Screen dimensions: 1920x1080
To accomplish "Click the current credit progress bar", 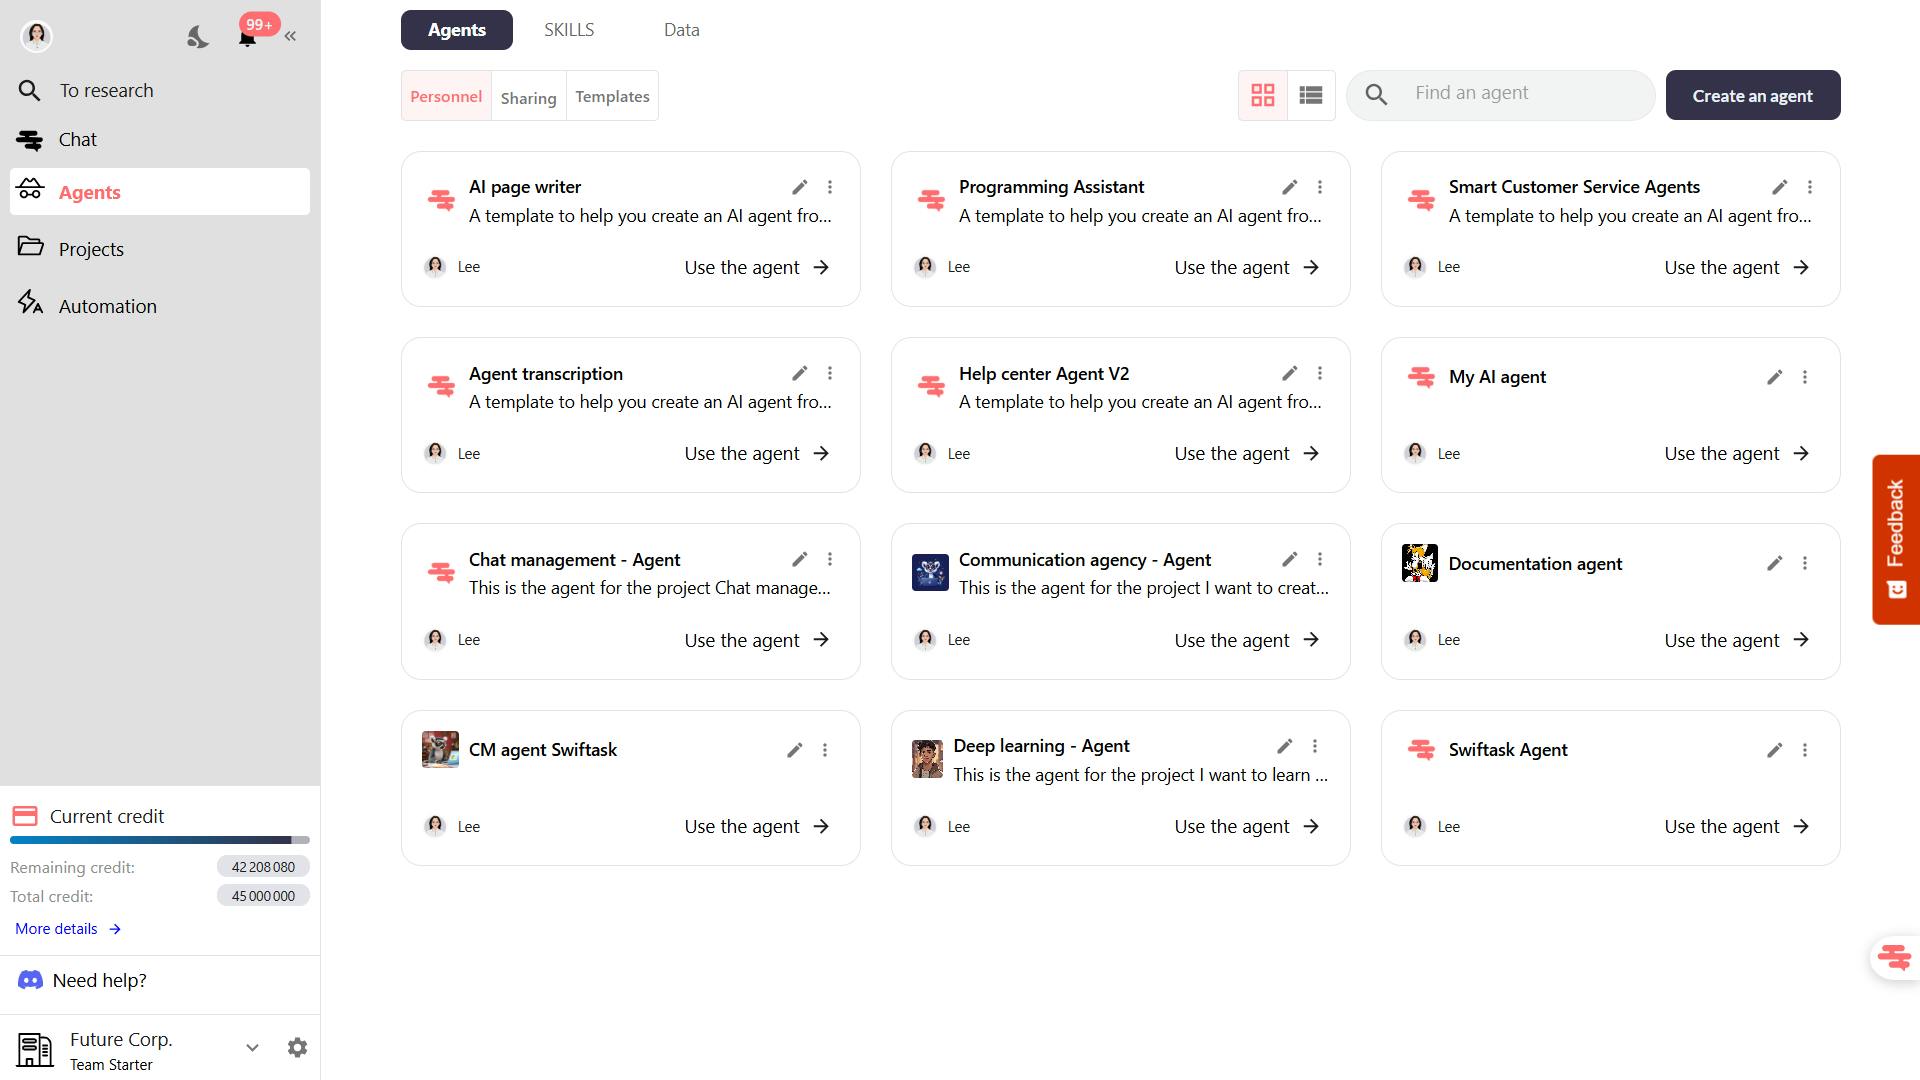I will click(160, 840).
